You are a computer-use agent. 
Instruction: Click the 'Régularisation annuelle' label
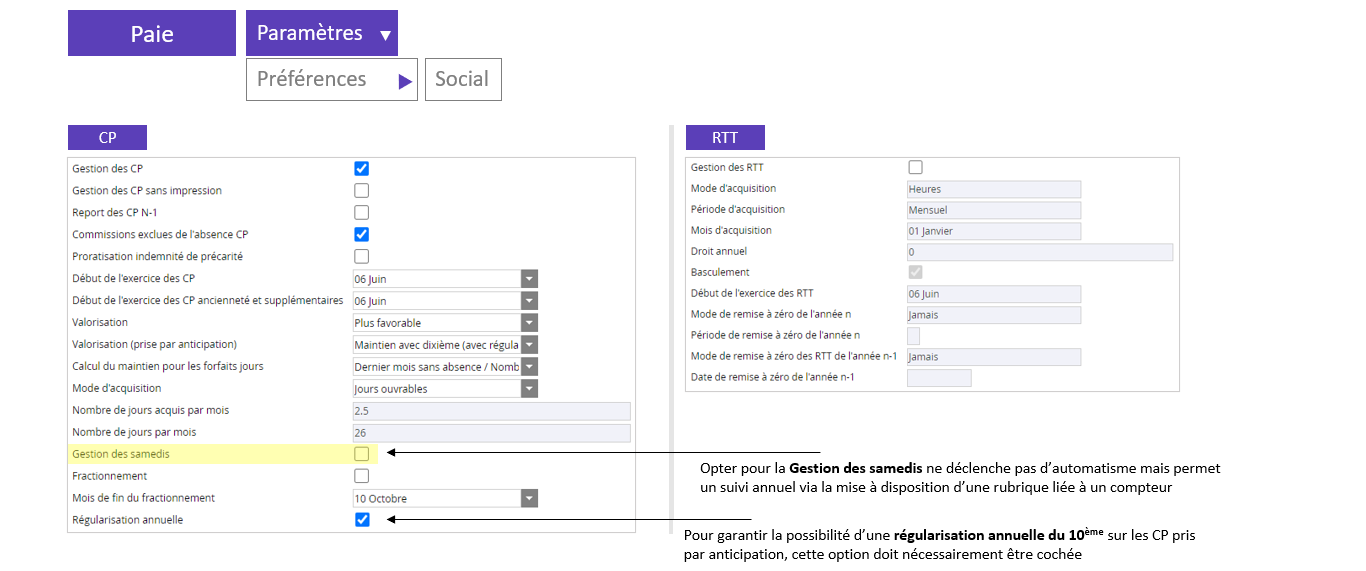coord(128,520)
